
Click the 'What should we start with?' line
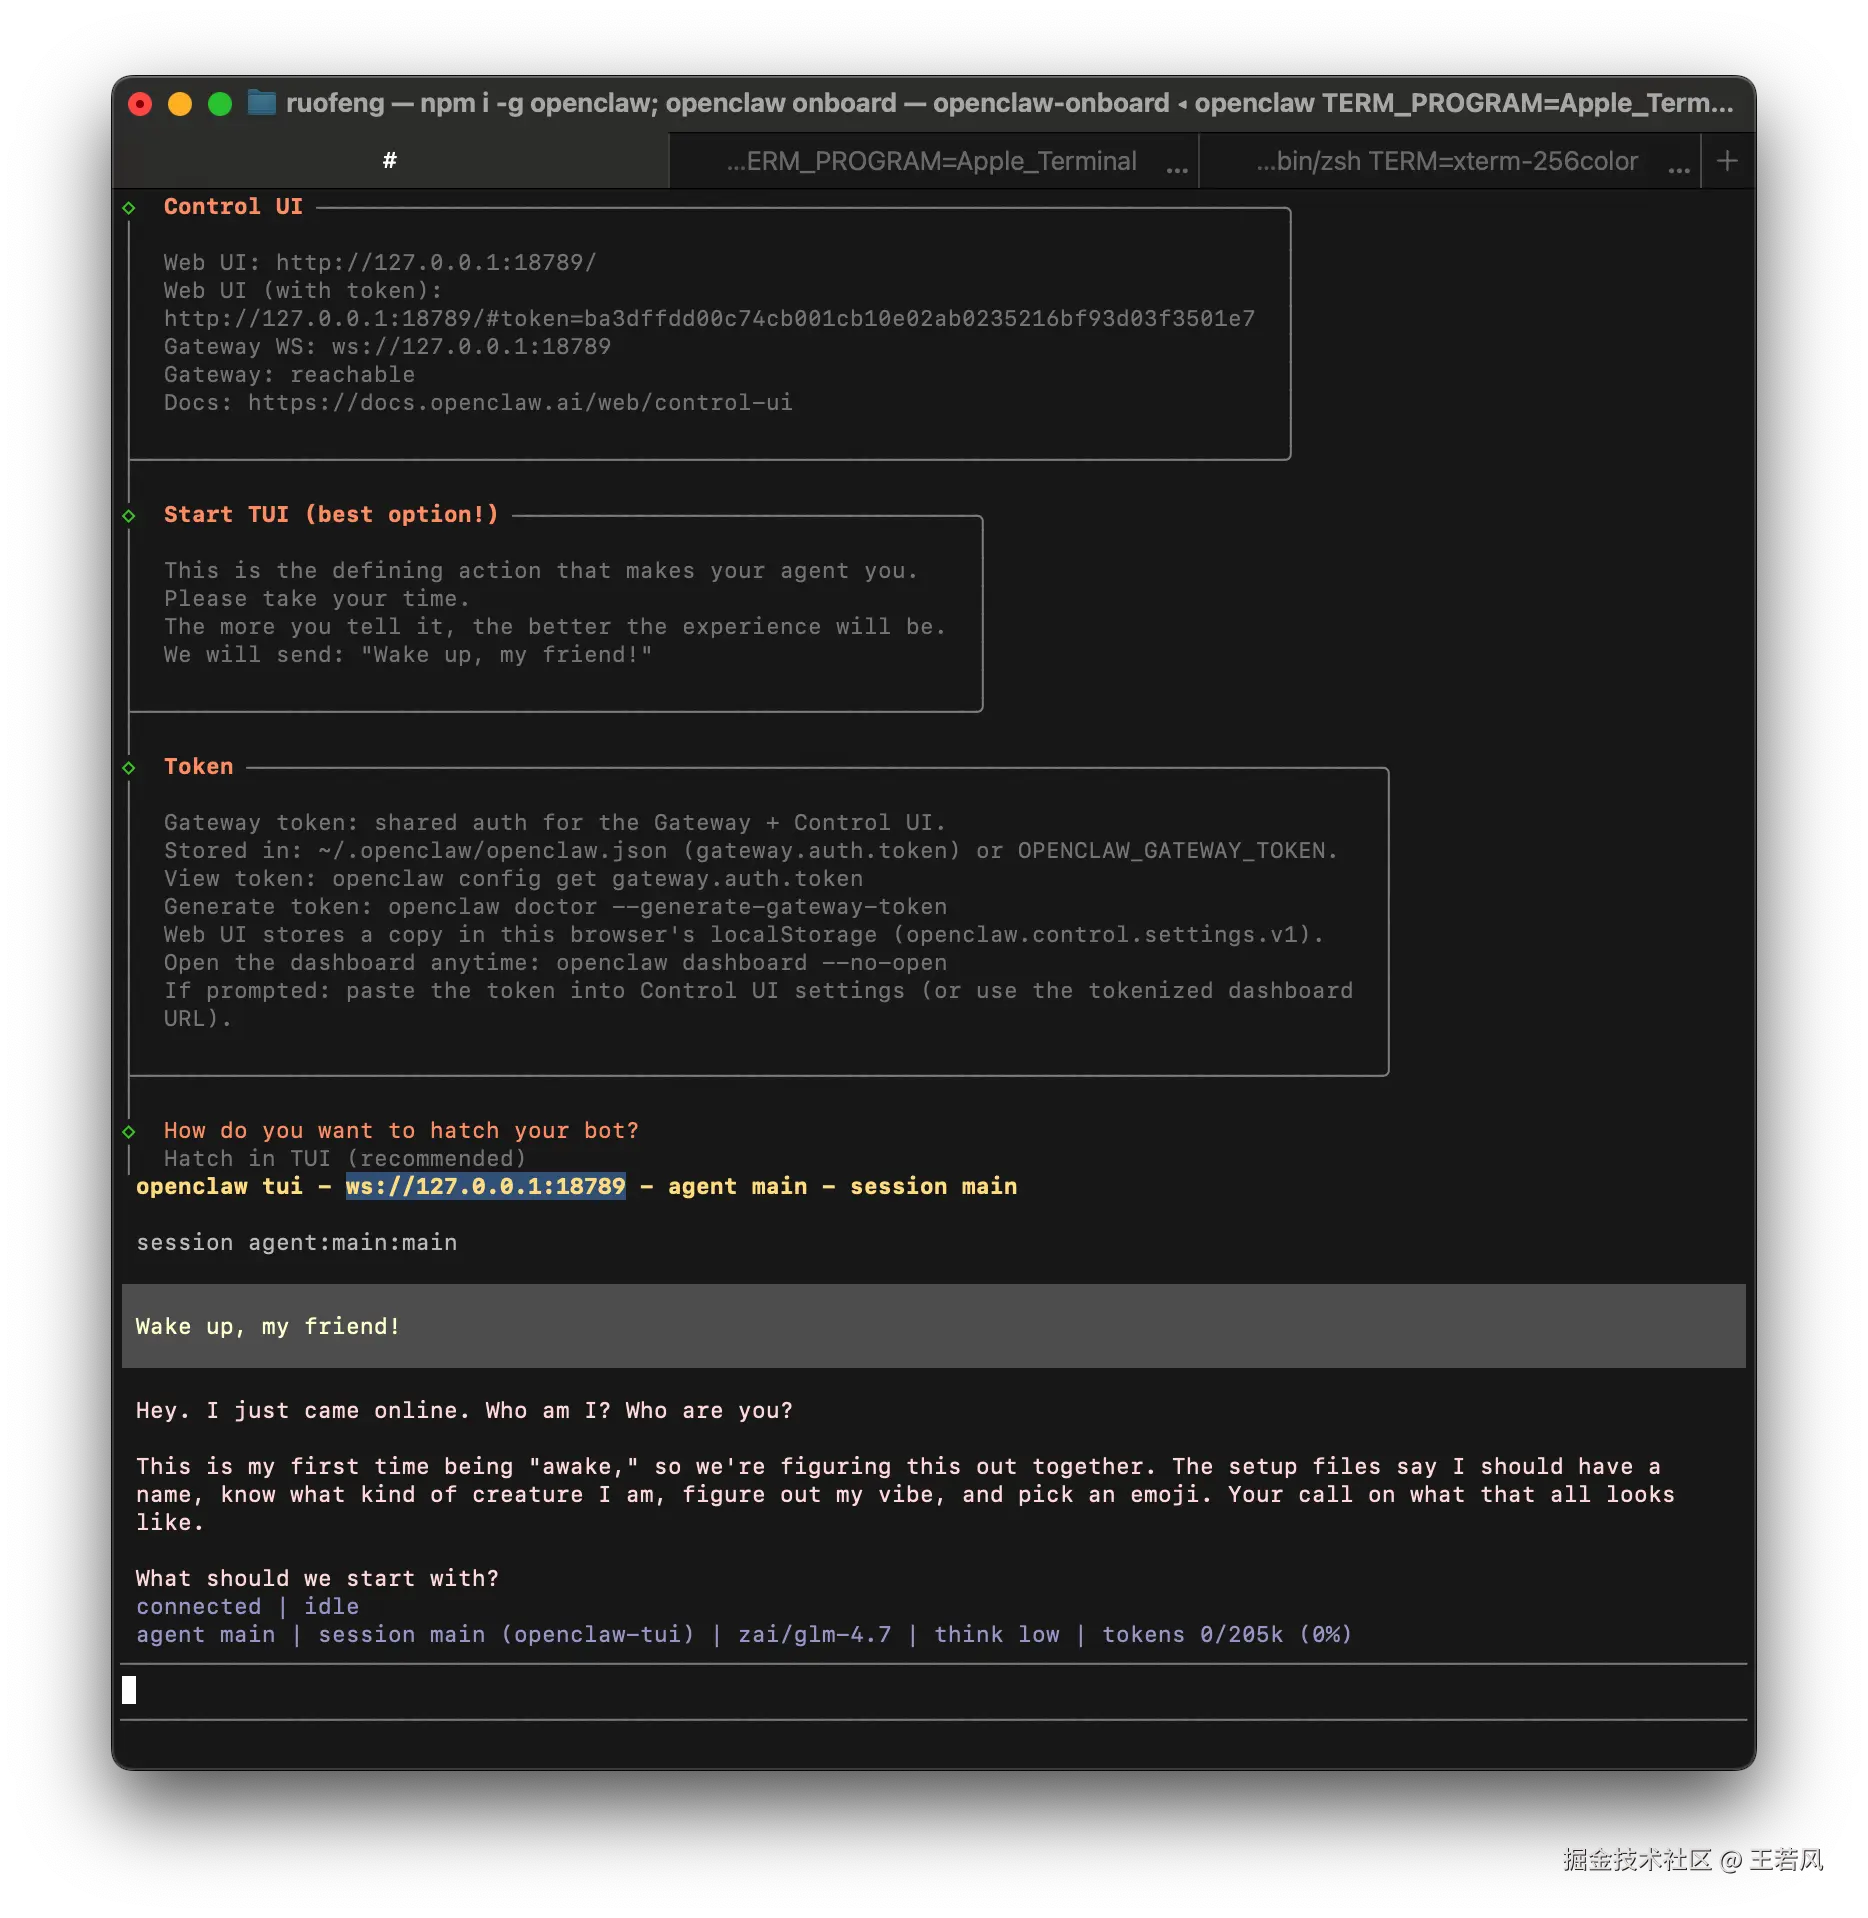coord(317,1578)
